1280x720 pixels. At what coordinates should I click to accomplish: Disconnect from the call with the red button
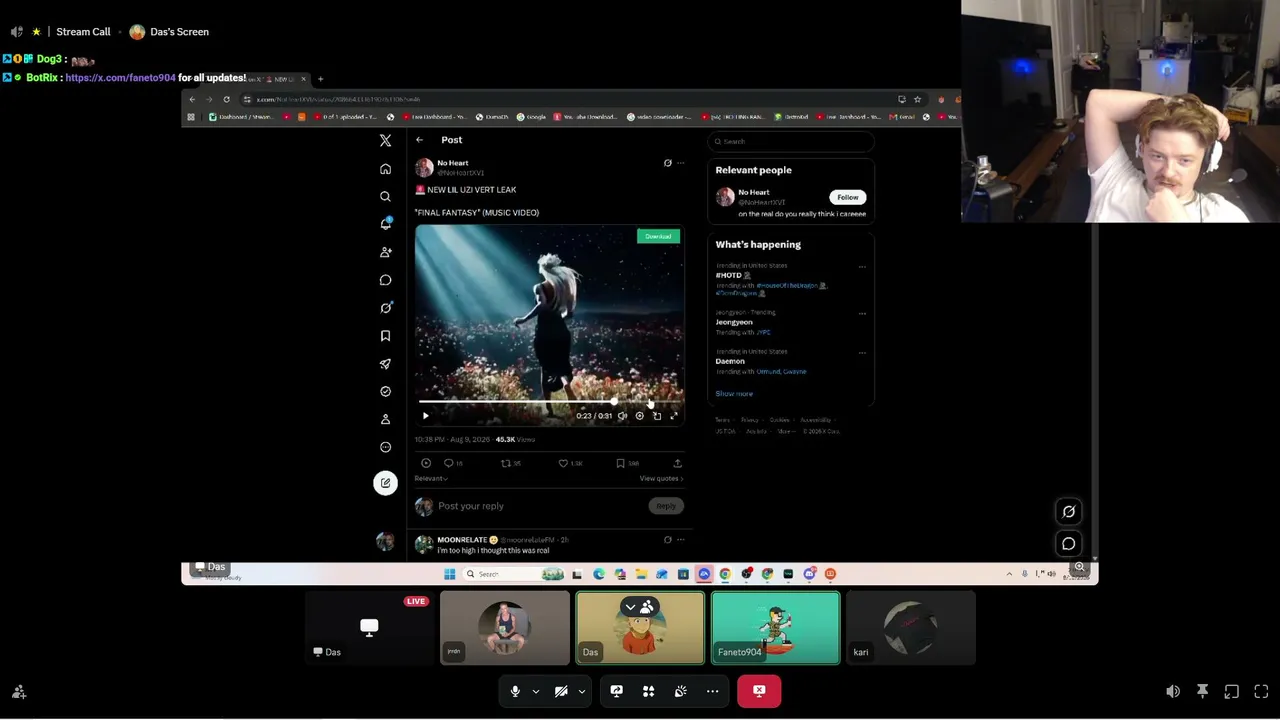759,691
